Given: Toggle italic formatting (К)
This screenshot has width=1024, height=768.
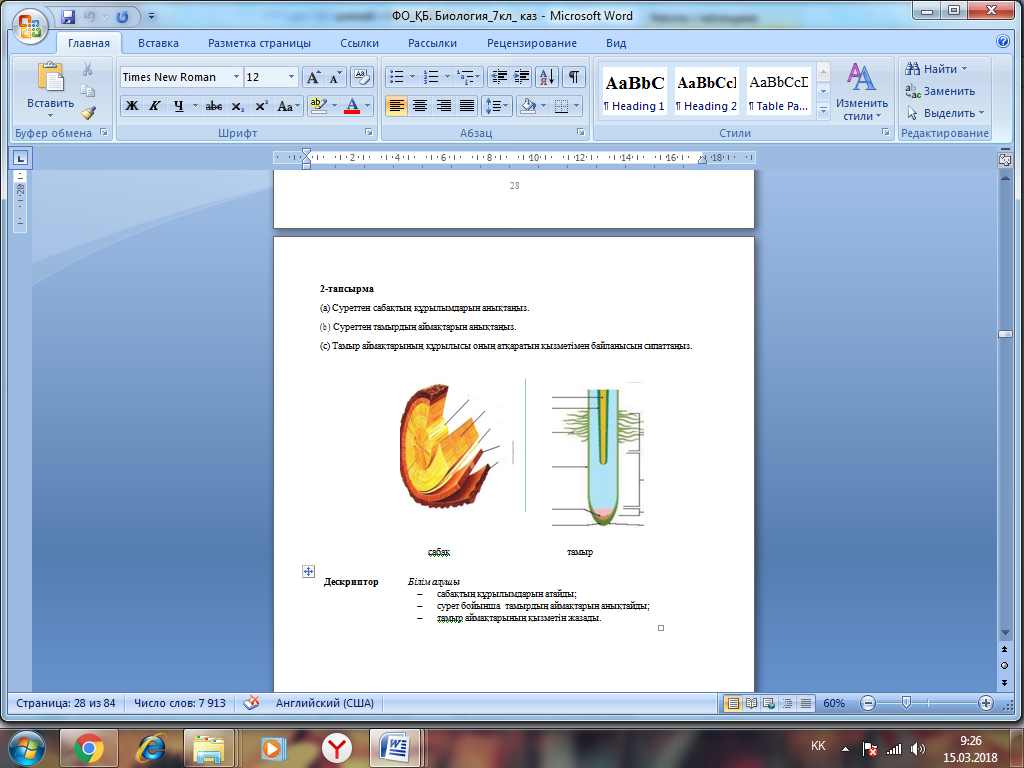Looking at the screenshot, I should 155,106.
